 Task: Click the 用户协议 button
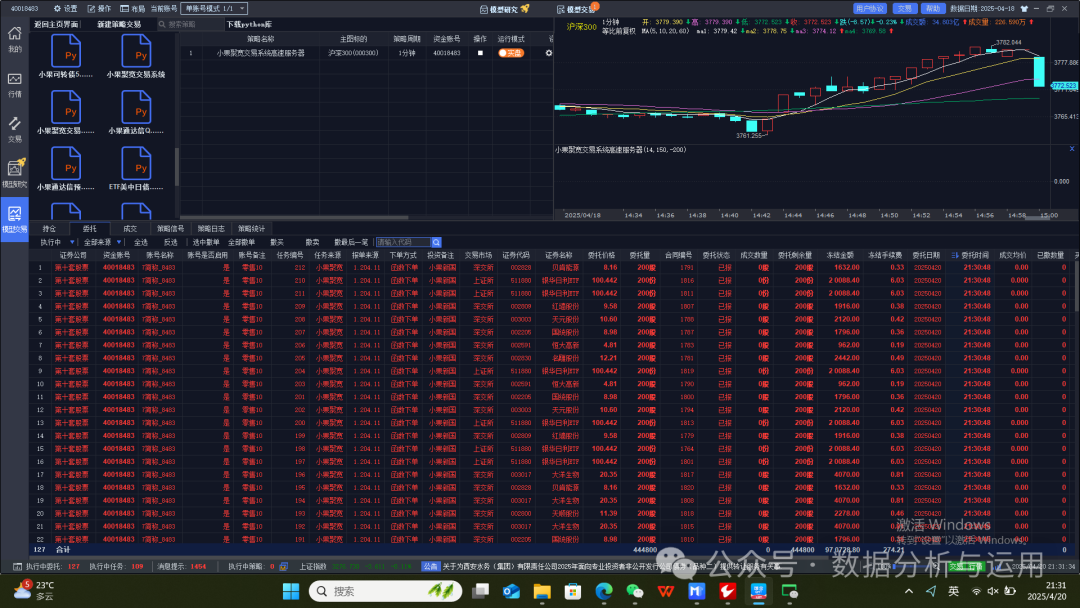click(869, 9)
